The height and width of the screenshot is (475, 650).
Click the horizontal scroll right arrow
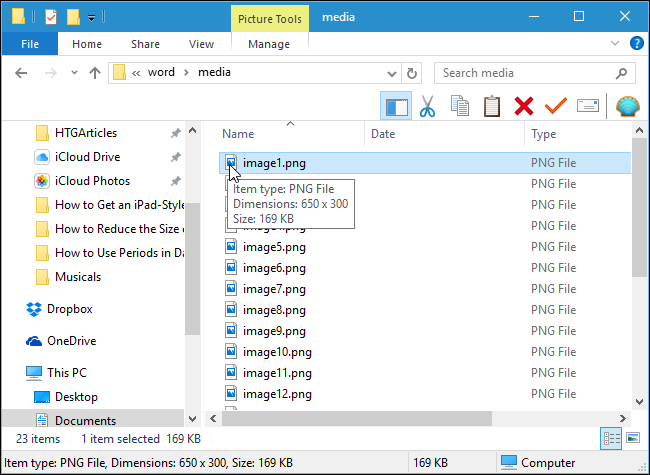(x=623, y=419)
